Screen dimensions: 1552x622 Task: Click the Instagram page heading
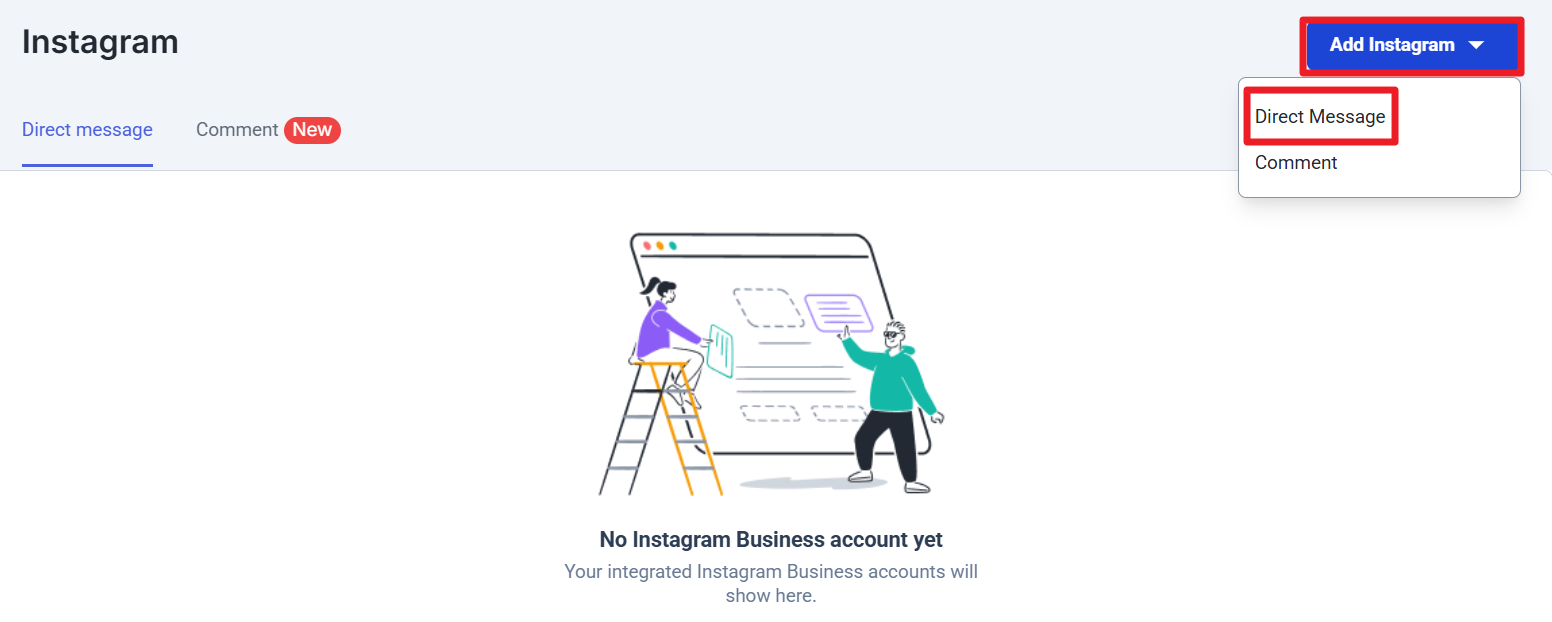[100, 42]
